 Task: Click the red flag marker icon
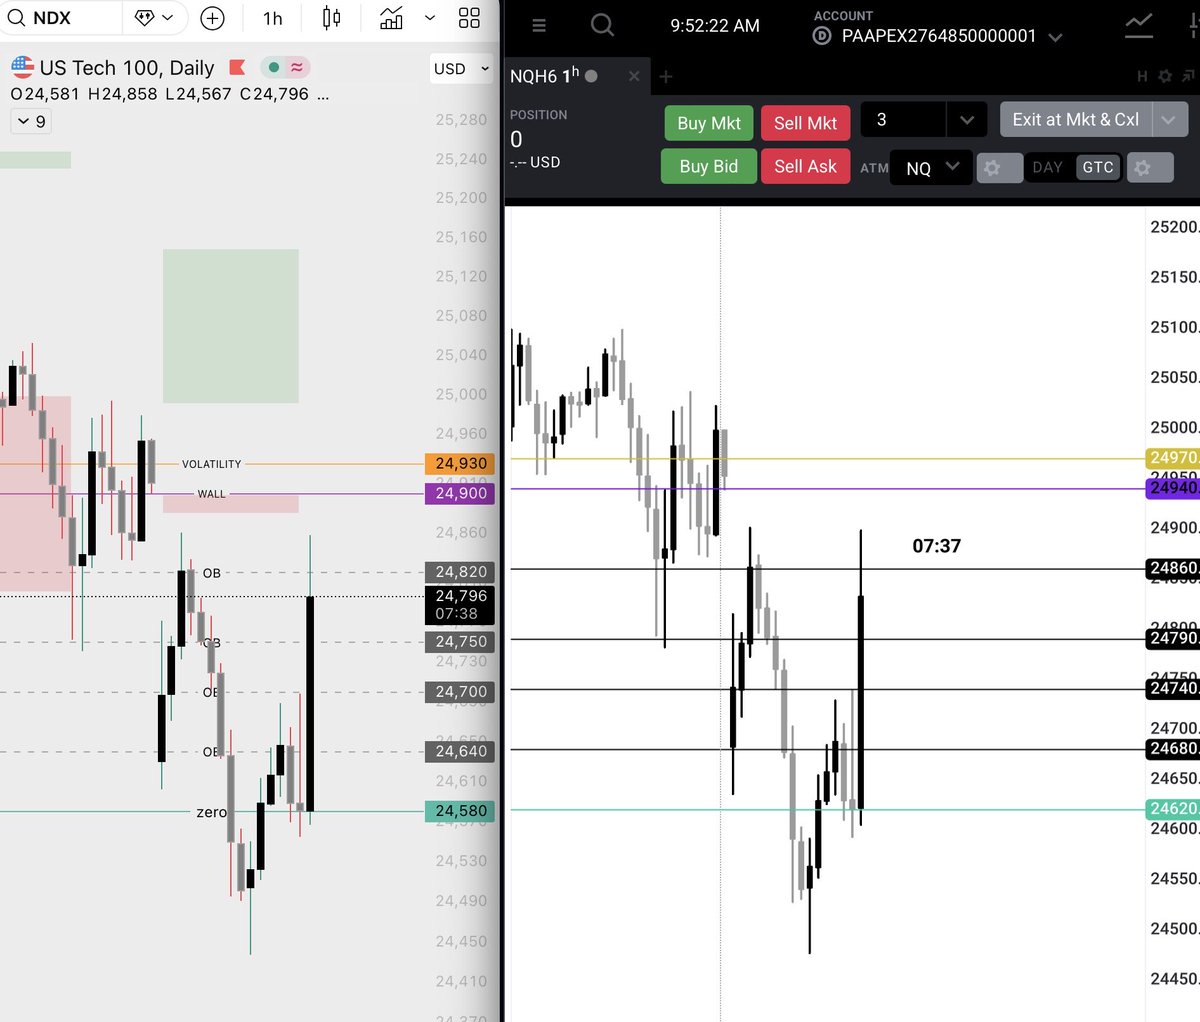tap(237, 67)
